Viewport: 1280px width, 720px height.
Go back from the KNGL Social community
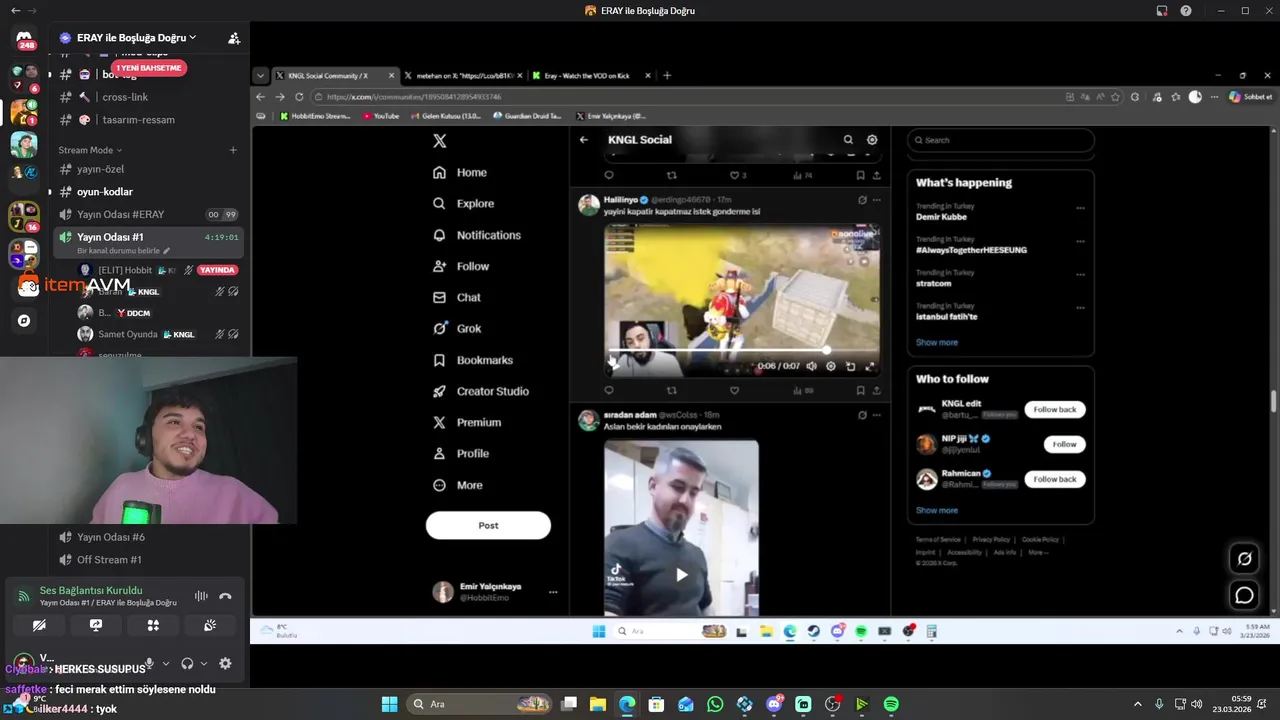coord(584,140)
